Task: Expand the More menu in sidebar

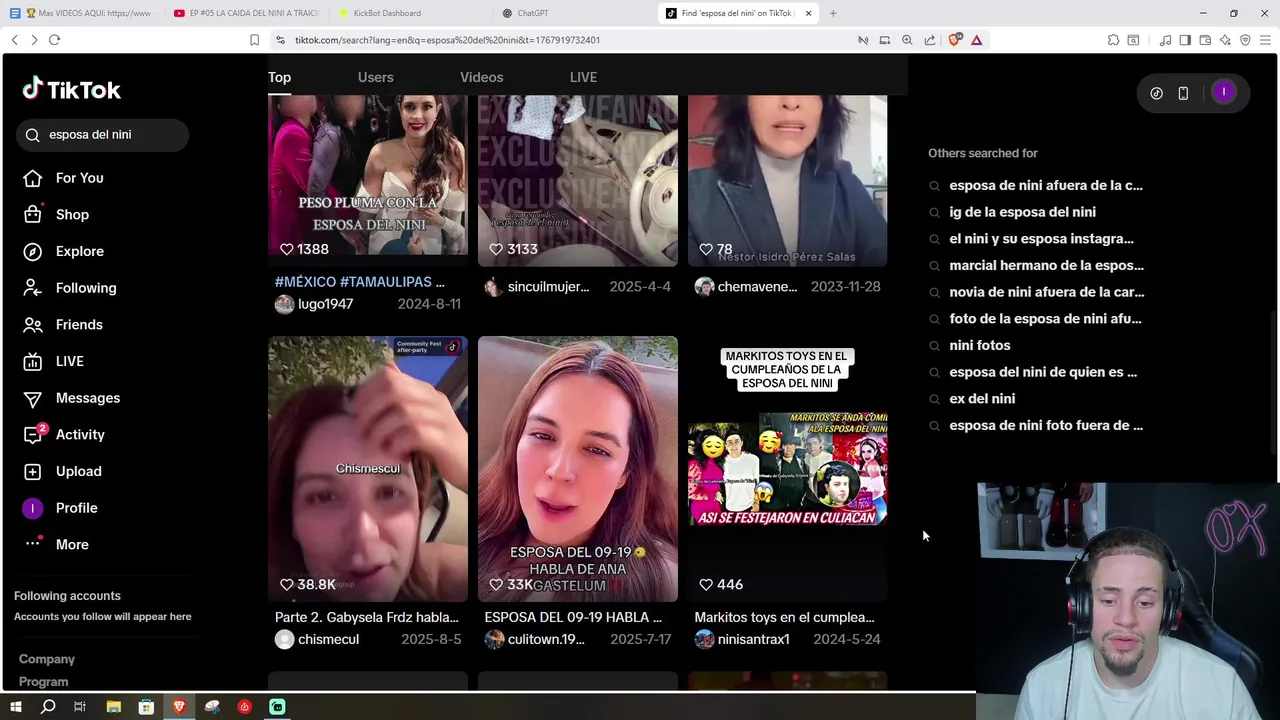Action: pos(57,545)
